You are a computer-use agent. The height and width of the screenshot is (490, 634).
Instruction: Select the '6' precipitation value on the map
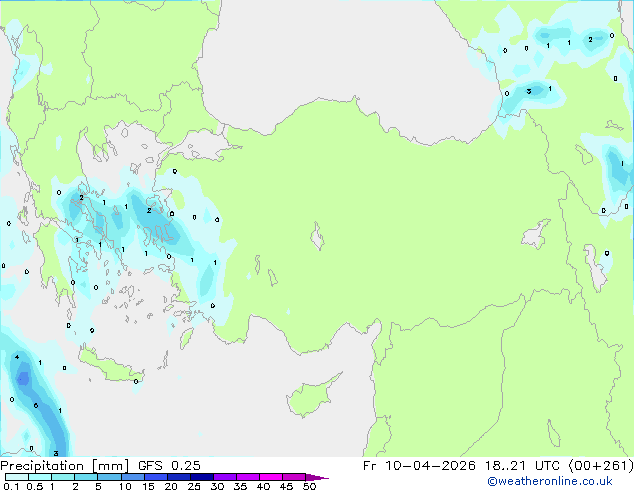tap(36, 406)
